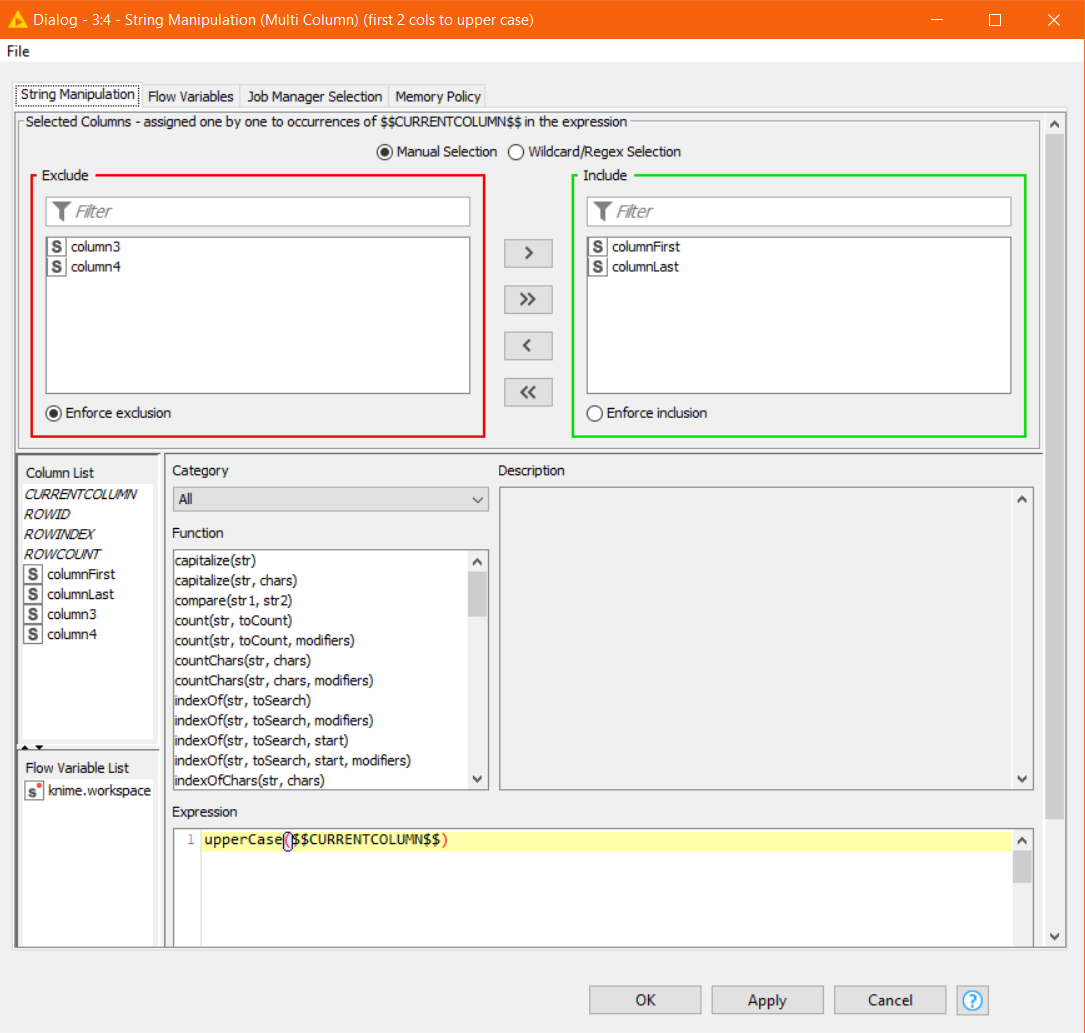Open the Category dropdown
Screen dimensions: 1085x1033
coord(330,499)
